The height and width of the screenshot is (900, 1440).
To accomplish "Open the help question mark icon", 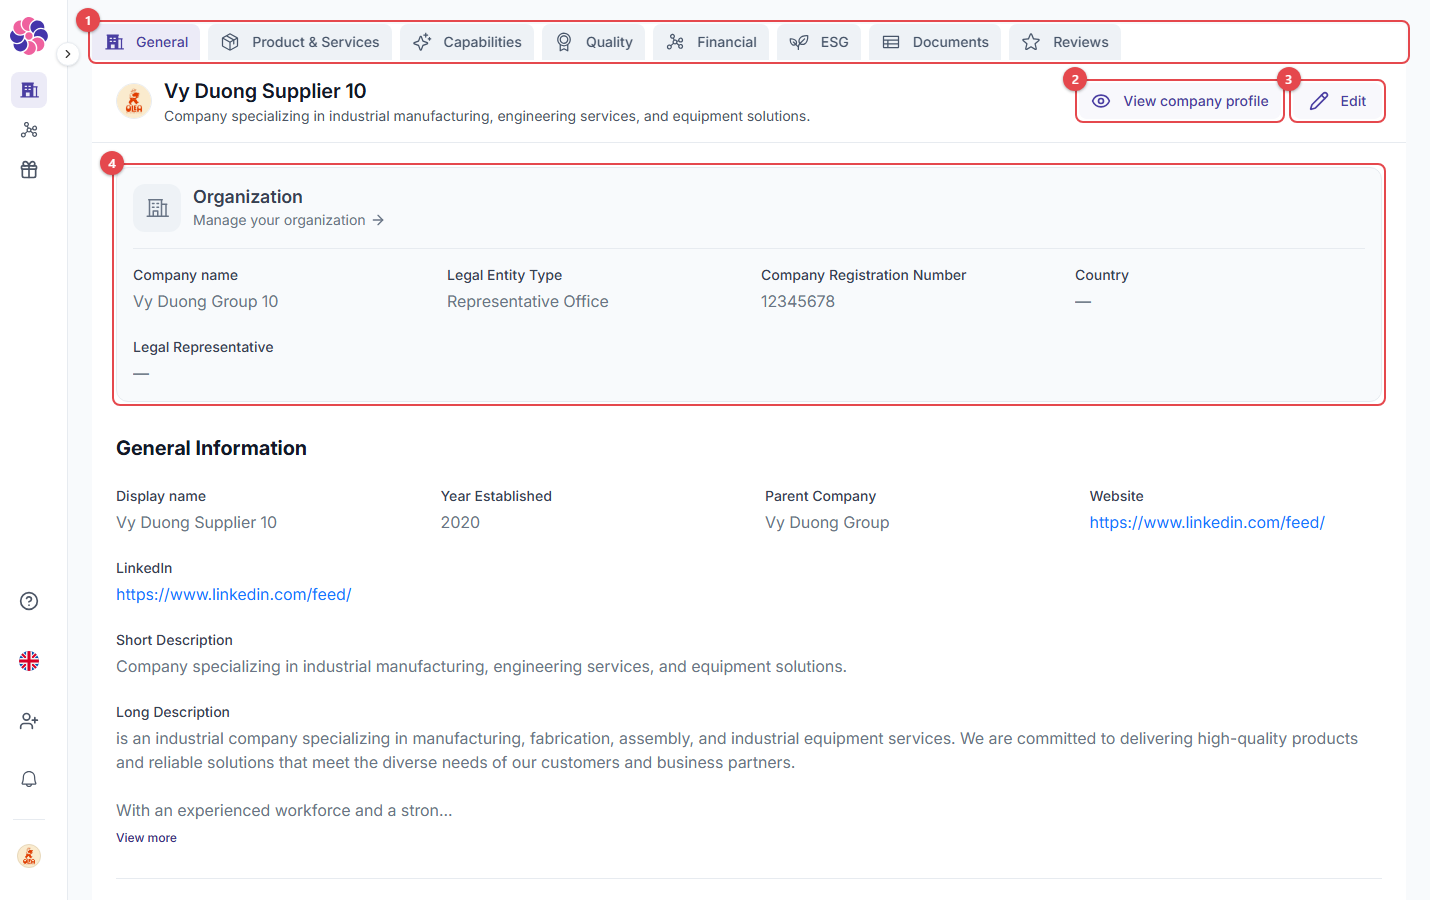I will (x=29, y=601).
